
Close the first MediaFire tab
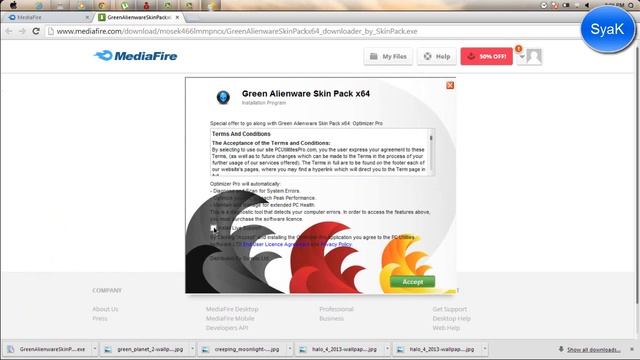tap(87, 18)
